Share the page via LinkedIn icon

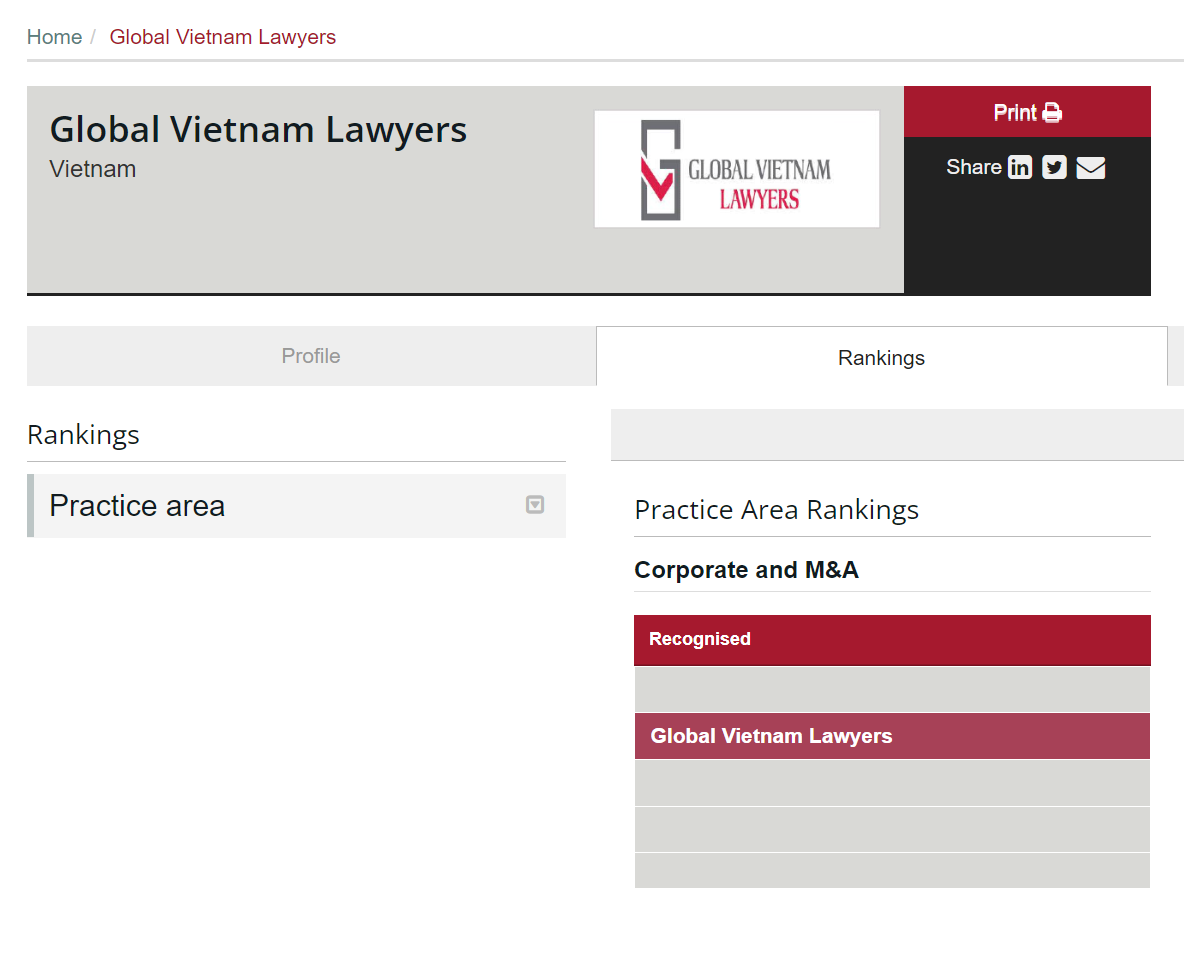(1019, 168)
